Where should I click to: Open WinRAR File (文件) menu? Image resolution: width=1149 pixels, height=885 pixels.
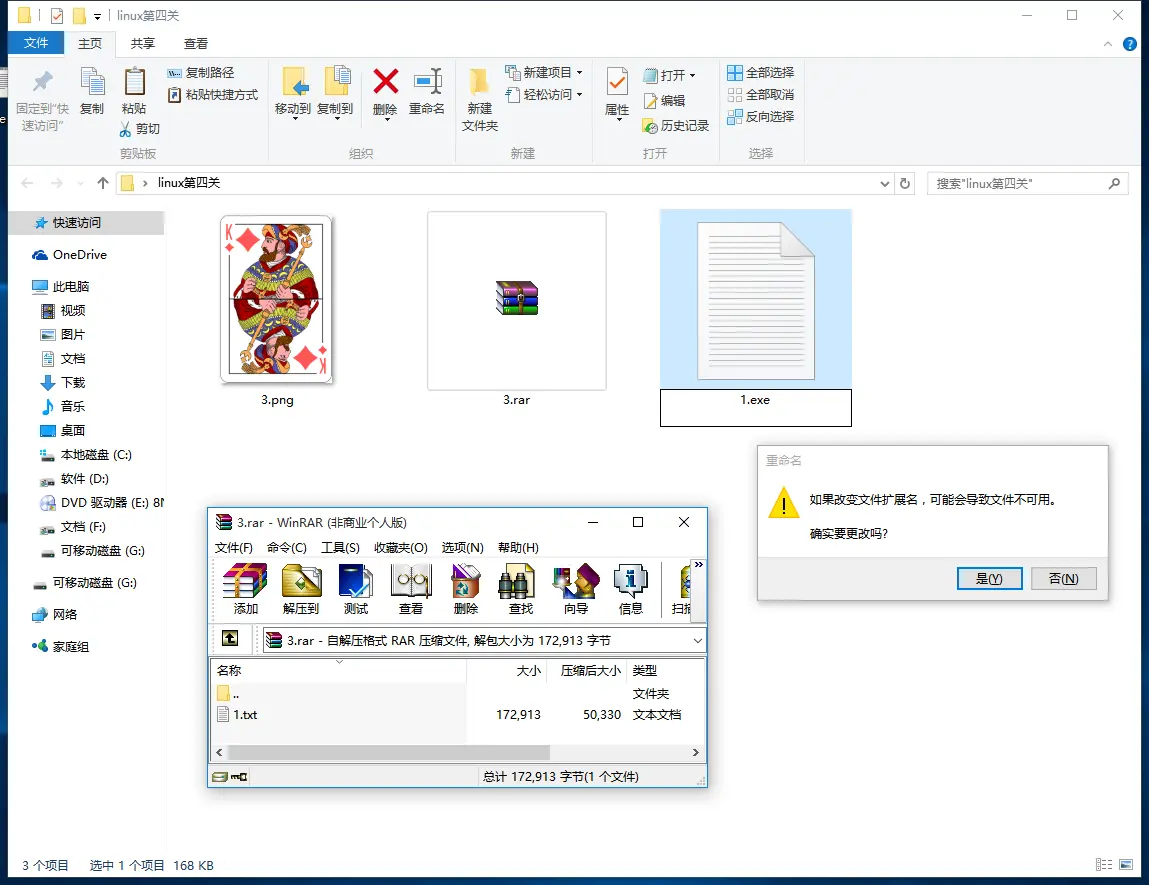[234, 547]
